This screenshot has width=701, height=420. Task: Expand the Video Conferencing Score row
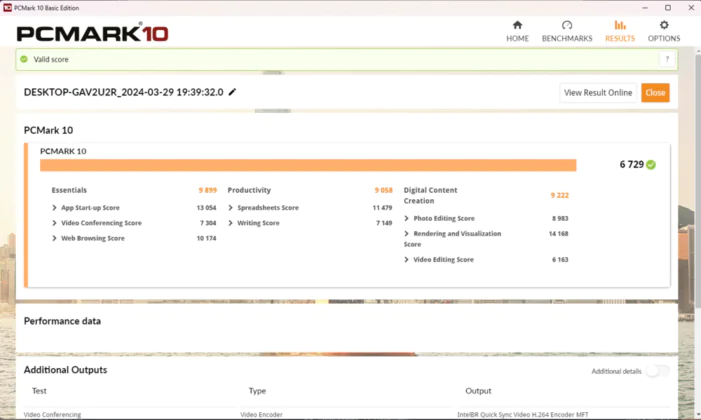click(x=54, y=223)
